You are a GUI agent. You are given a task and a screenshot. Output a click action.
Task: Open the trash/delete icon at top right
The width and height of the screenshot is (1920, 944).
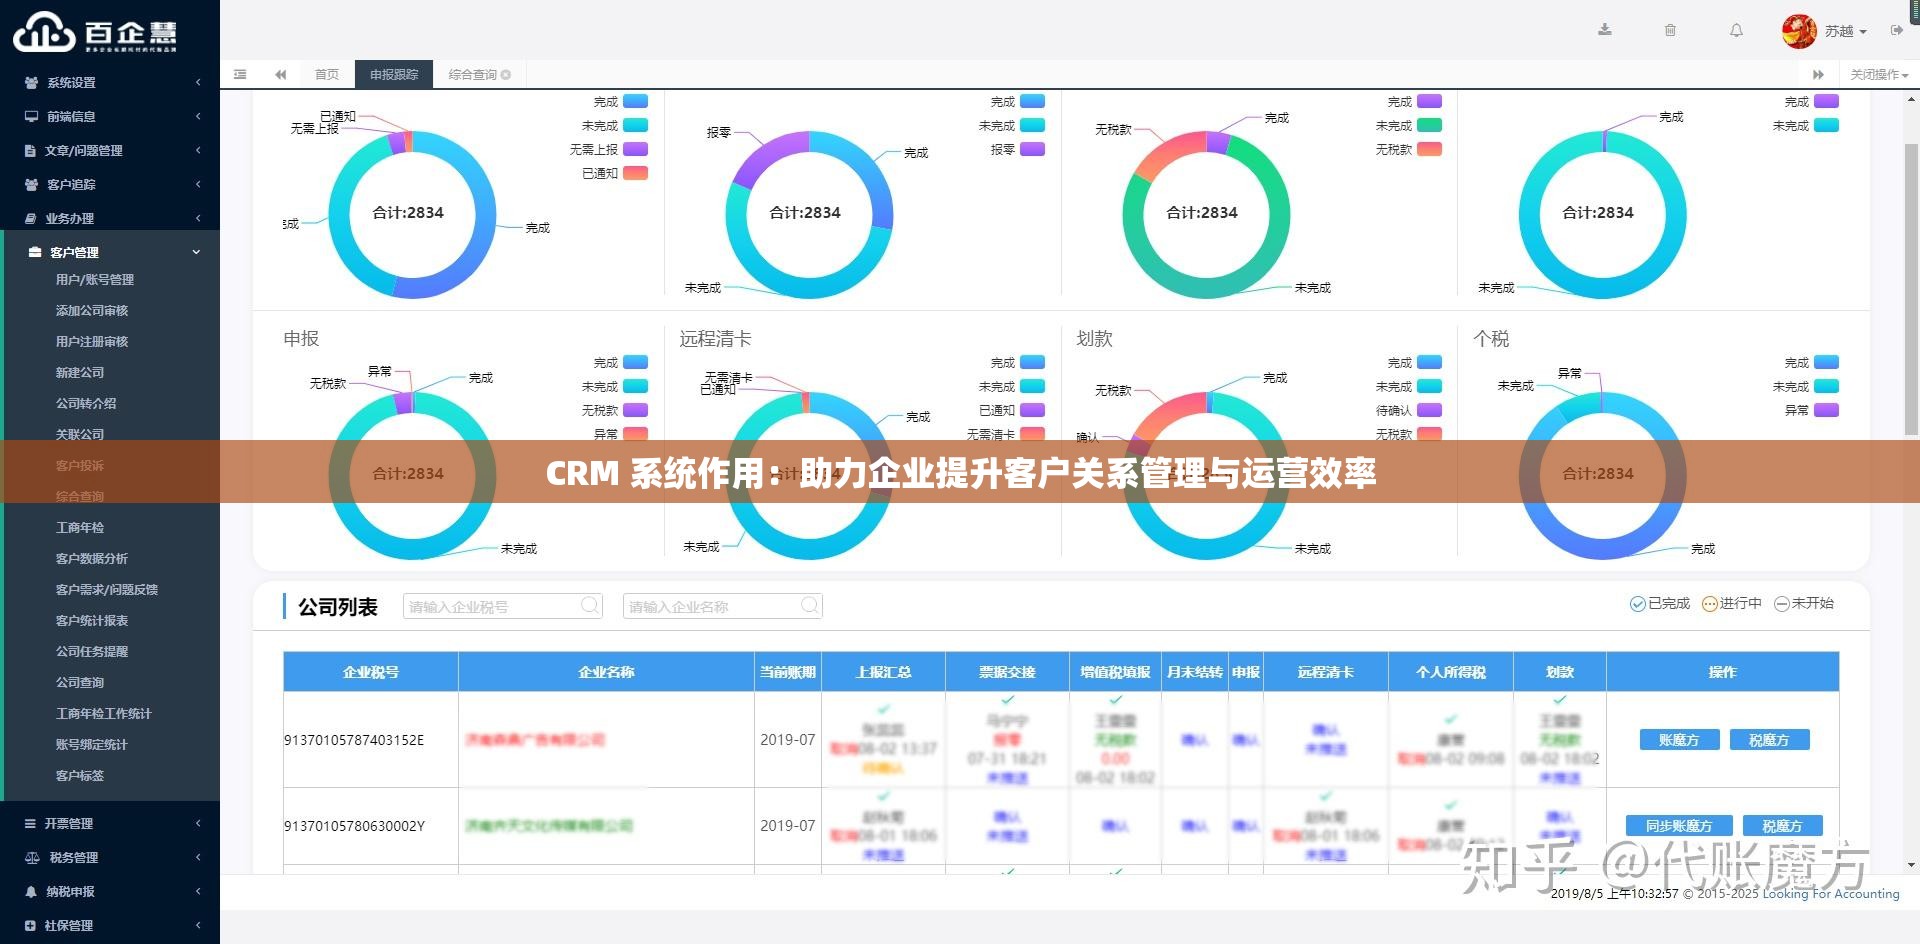click(x=1670, y=30)
